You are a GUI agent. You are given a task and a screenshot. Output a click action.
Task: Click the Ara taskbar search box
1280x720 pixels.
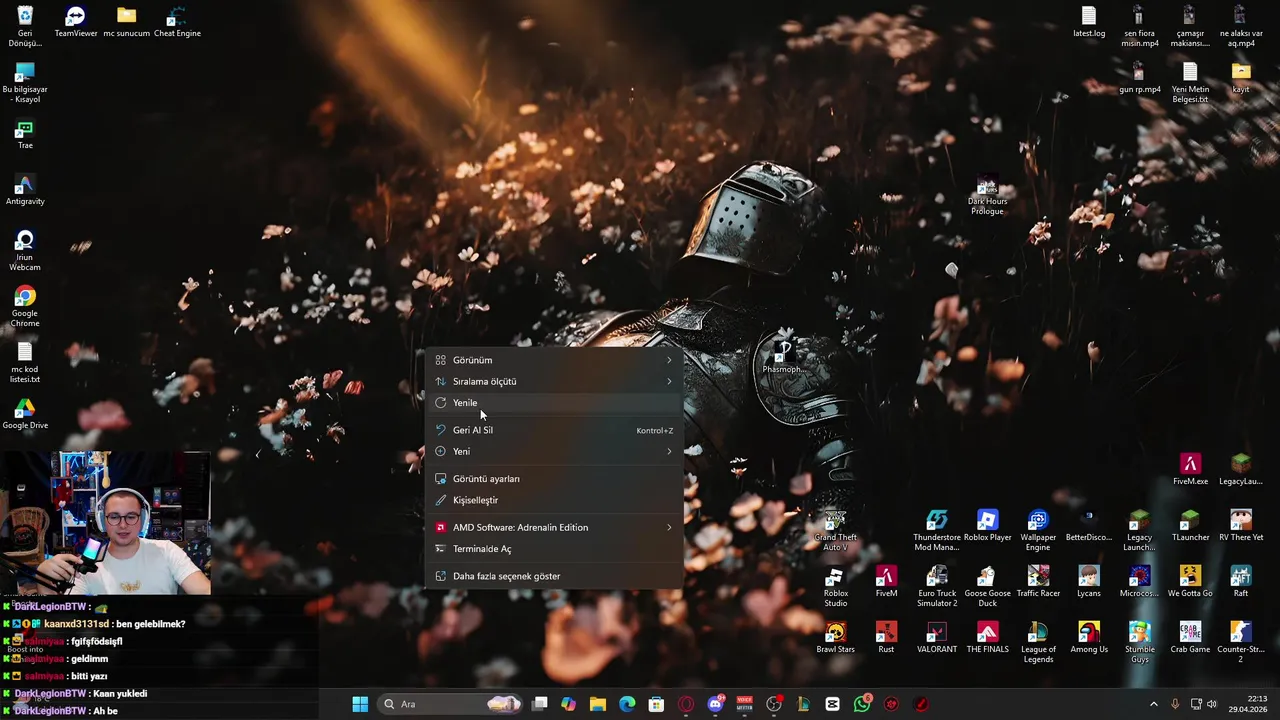451,704
